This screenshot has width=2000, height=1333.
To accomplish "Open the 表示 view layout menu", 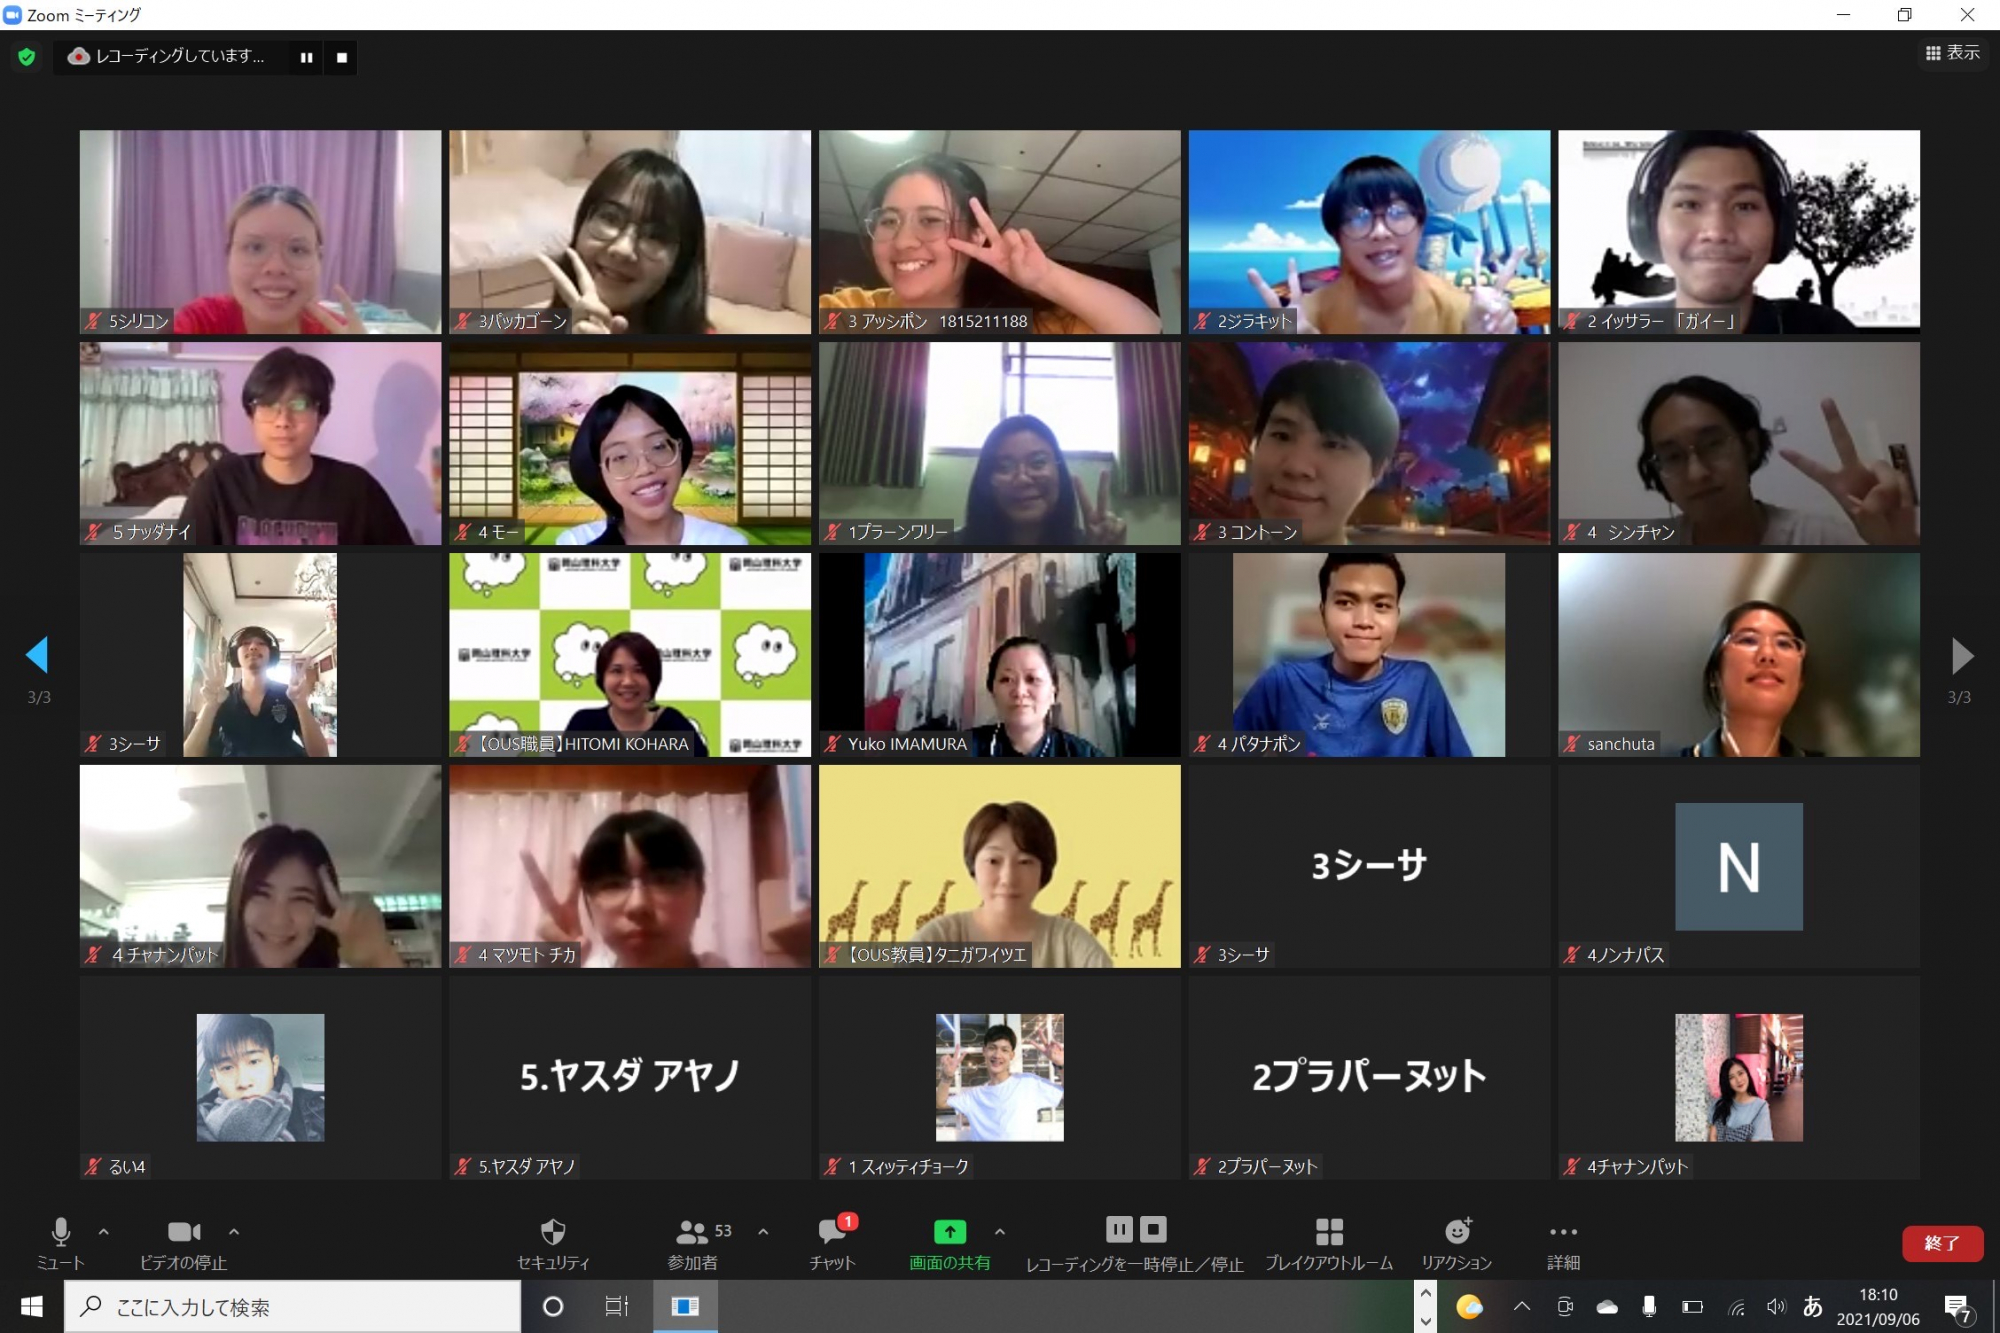I will point(1952,53).
